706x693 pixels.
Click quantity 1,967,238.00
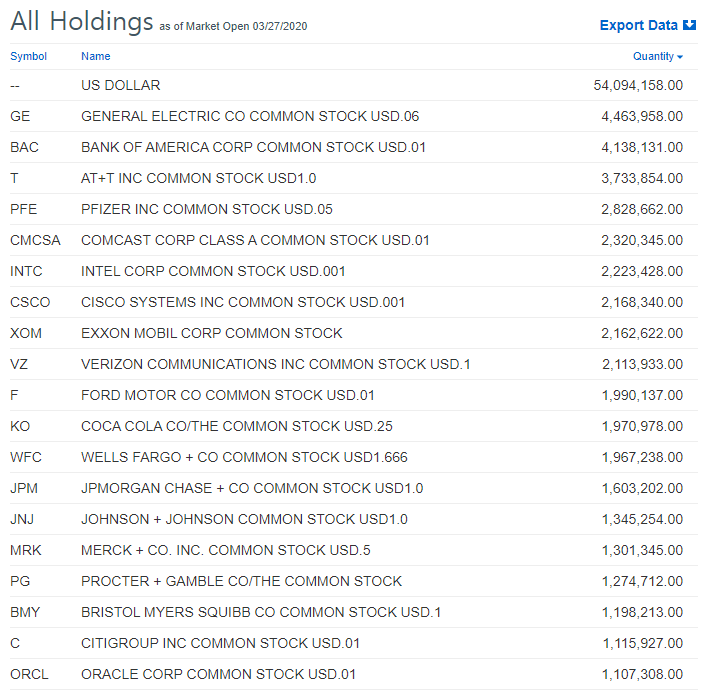click(x=643, y=457)
